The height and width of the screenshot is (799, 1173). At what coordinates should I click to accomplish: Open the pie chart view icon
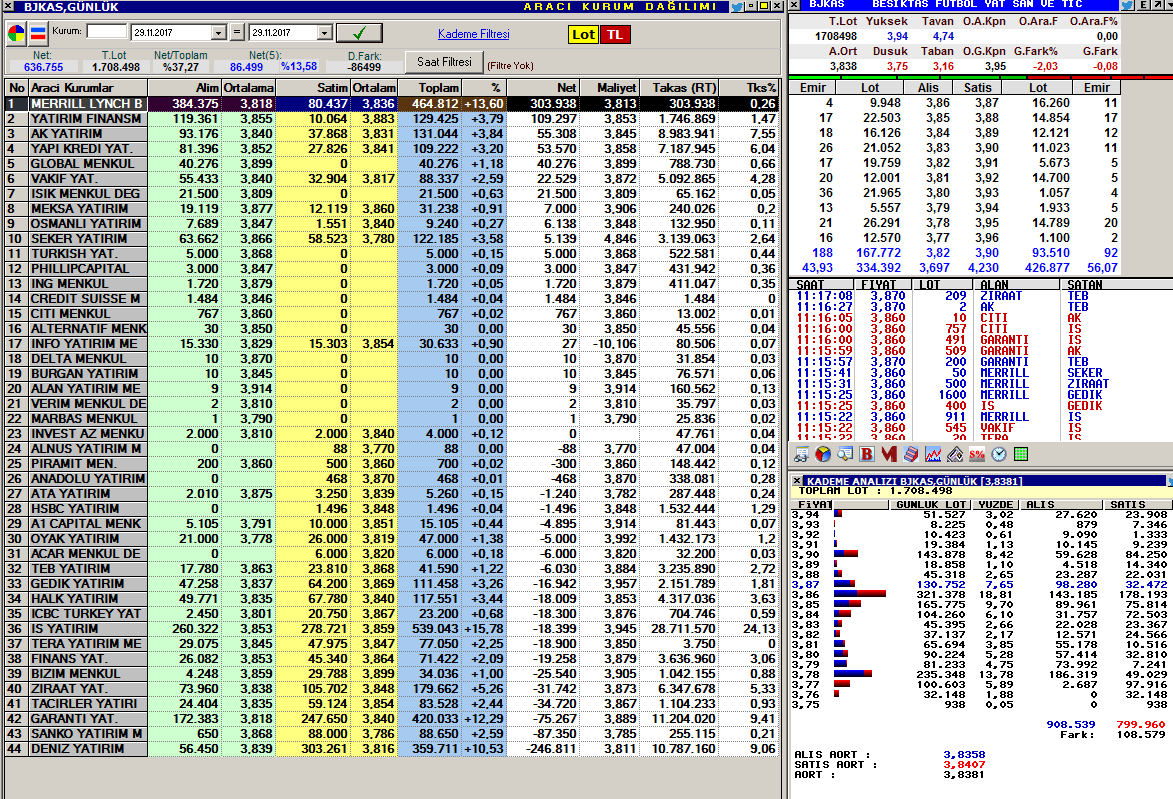pos(16,34)
